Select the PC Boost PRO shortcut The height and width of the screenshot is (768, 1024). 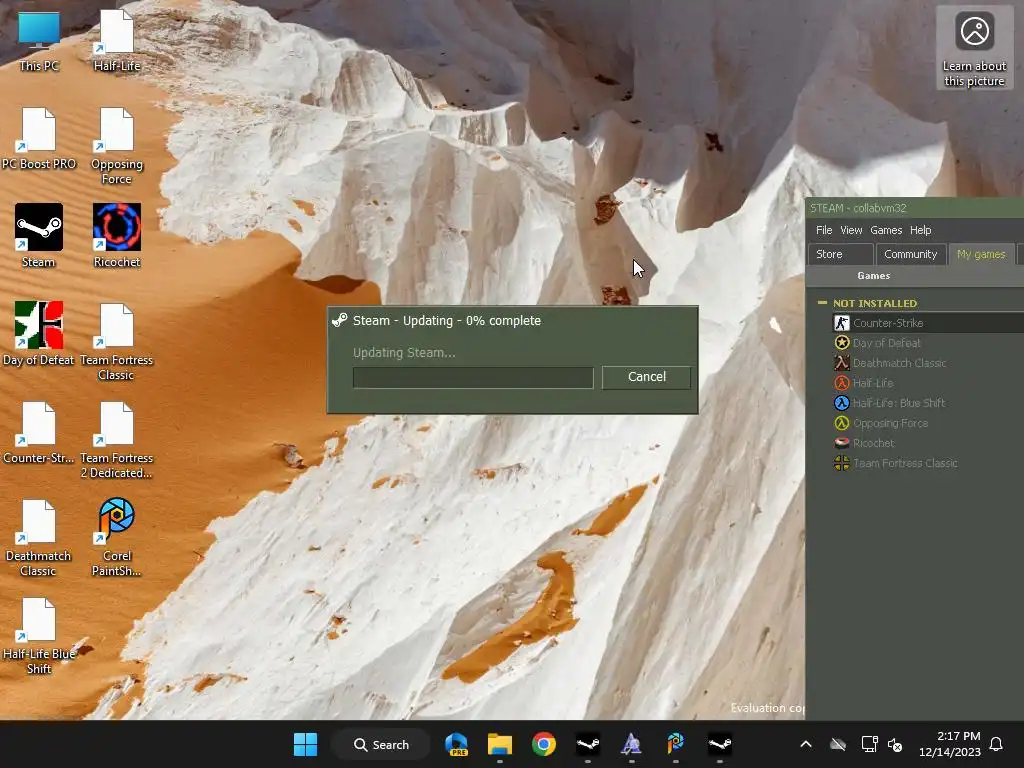tap(39, 138)
